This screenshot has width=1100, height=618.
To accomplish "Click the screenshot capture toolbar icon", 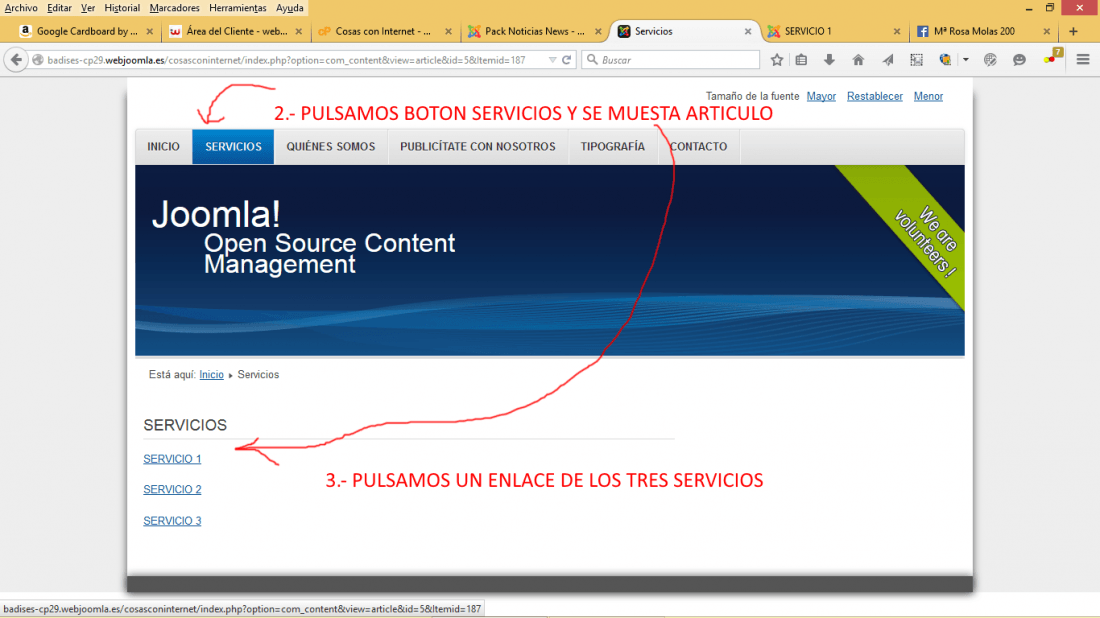I will (916, 60).
